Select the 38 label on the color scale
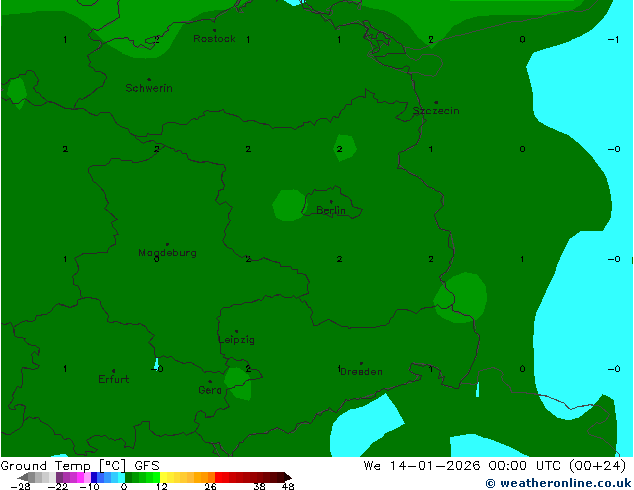 point(260,486)
